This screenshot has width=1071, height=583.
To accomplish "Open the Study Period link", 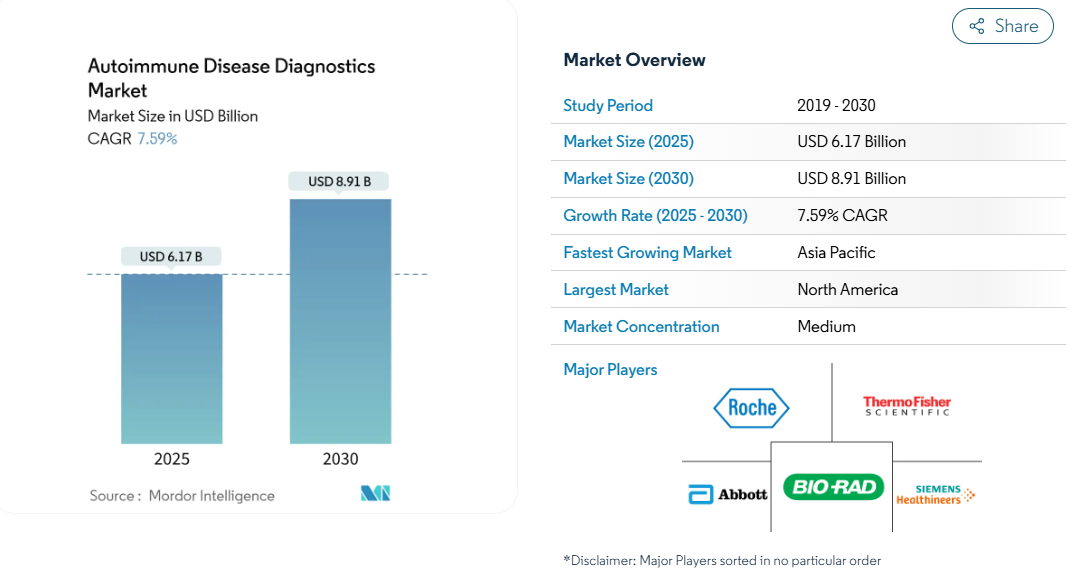I will tap(608, 105).
